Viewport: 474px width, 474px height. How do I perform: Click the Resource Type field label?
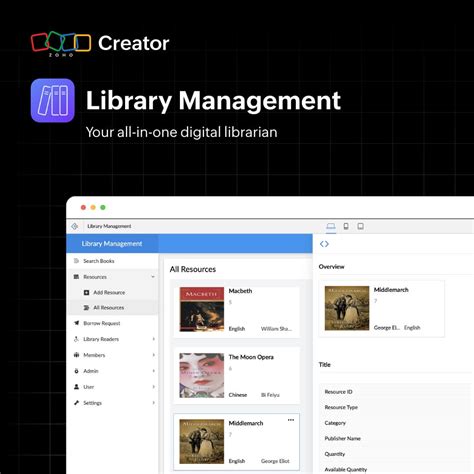(341, 407)
